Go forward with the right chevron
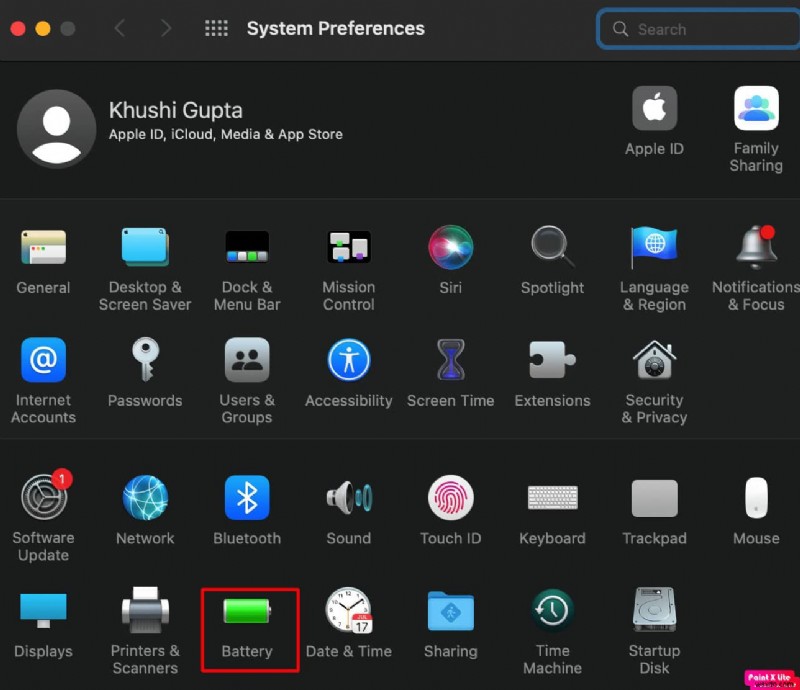800x690 pixels. click(166, 28)
